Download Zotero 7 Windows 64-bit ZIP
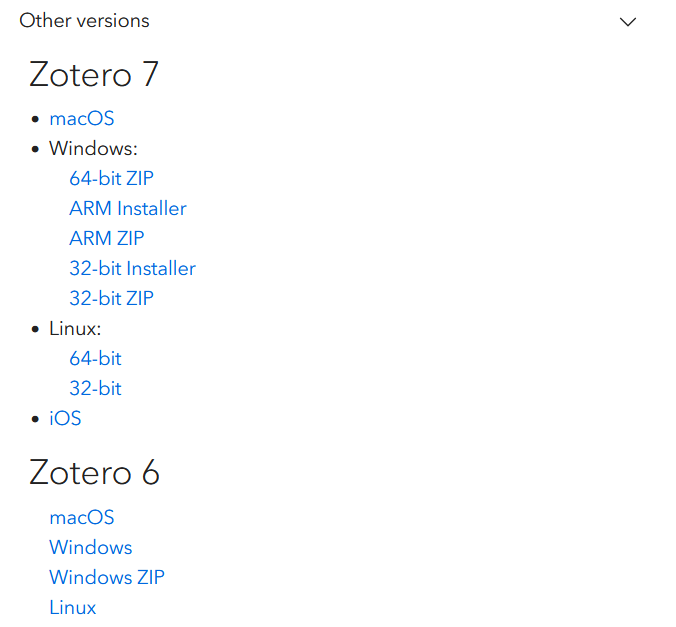The width and height of the screenshot is (676, 627). [x=112, y=179]
